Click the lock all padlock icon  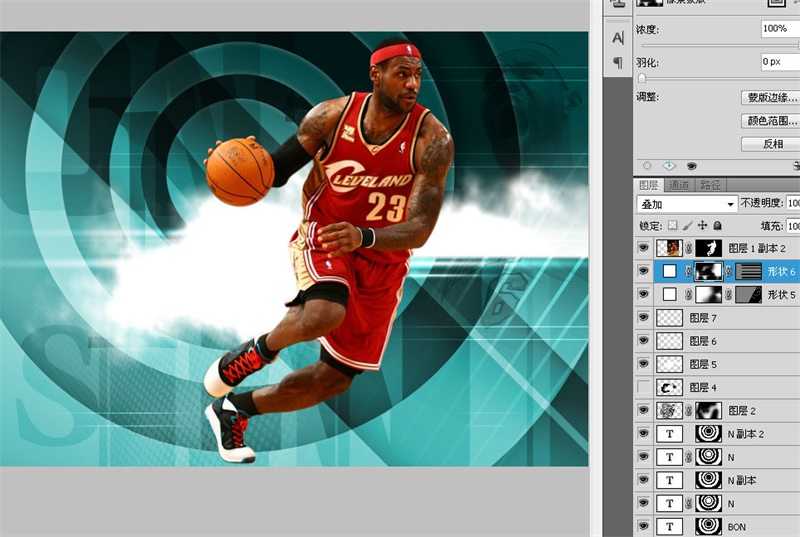(717, 226)
